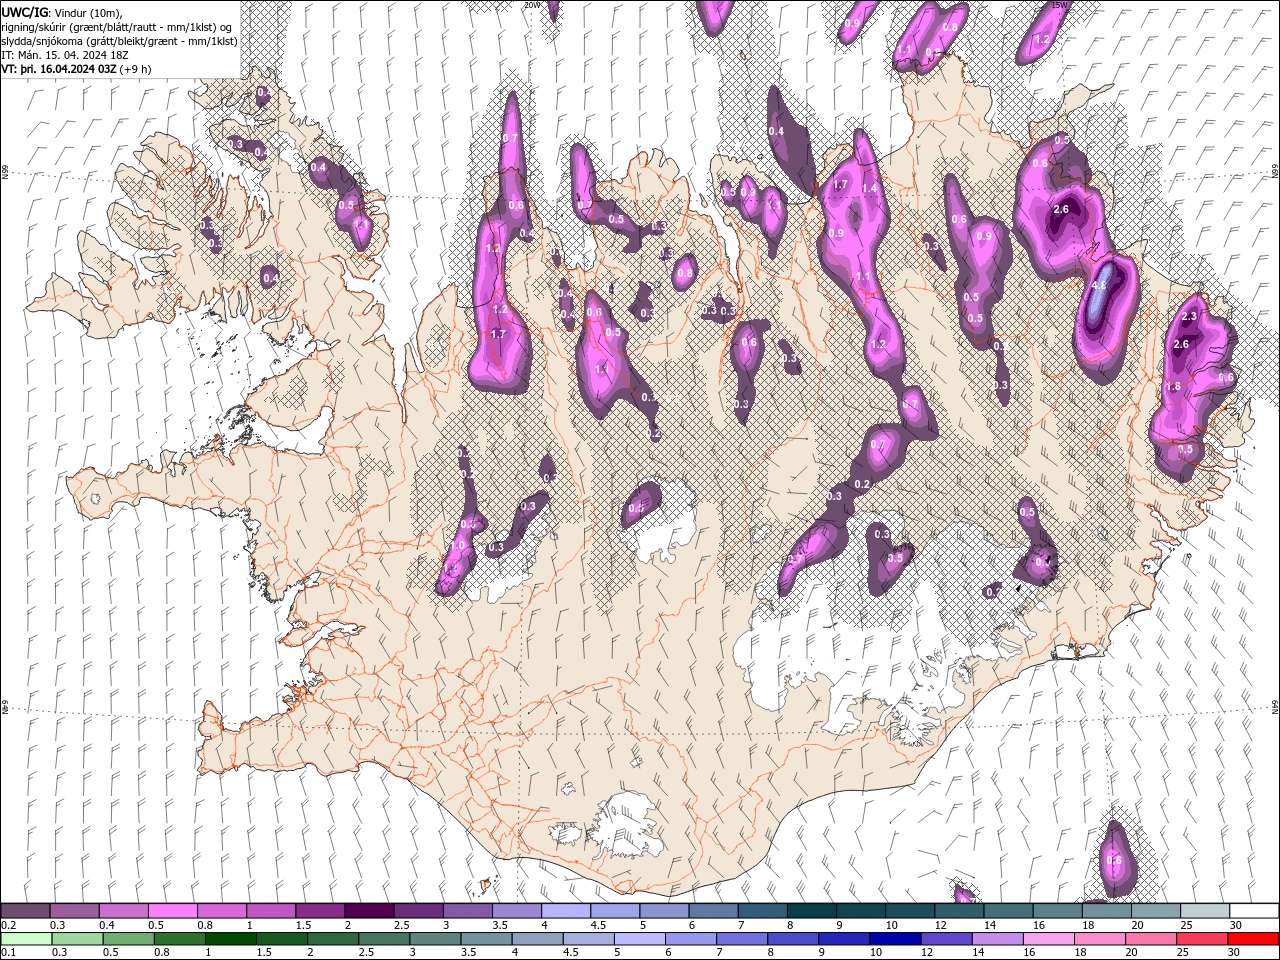Click the 20W longitude label at top edge
Image resolution: width=1280 pixels, height=960 pixels.
click(532, 5)
